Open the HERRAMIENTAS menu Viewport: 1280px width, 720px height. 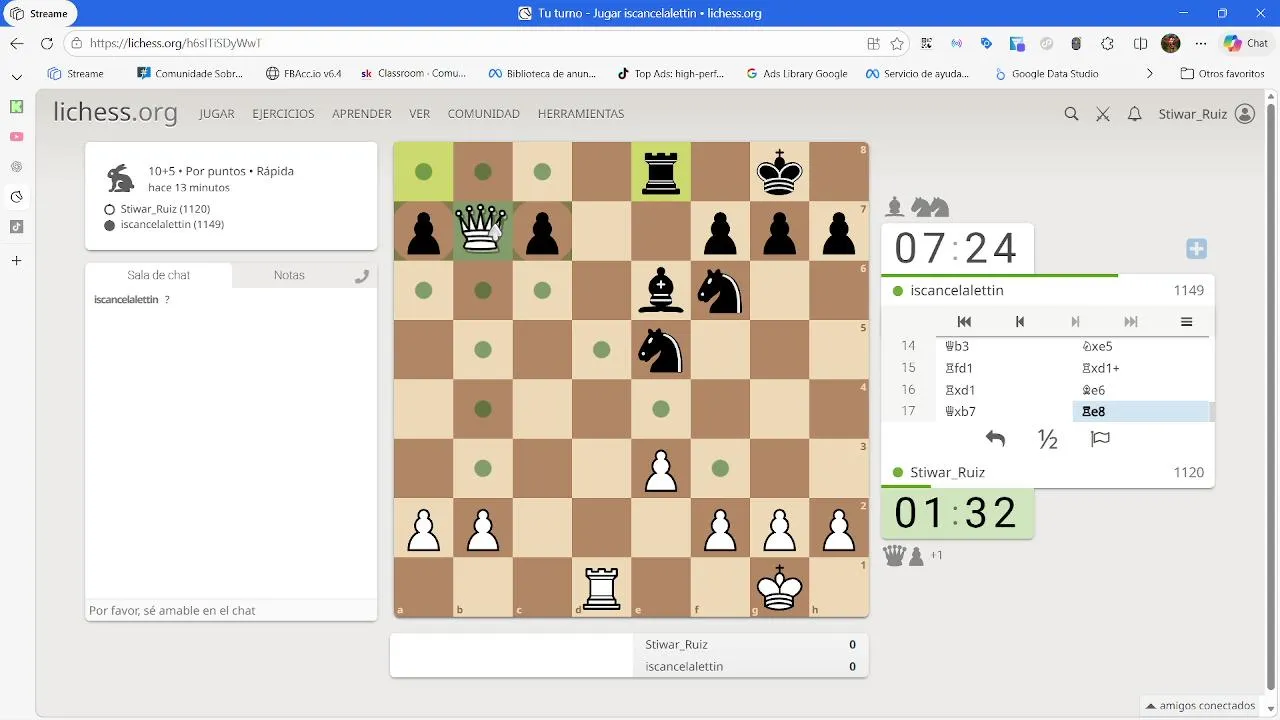tap(581, 114)
